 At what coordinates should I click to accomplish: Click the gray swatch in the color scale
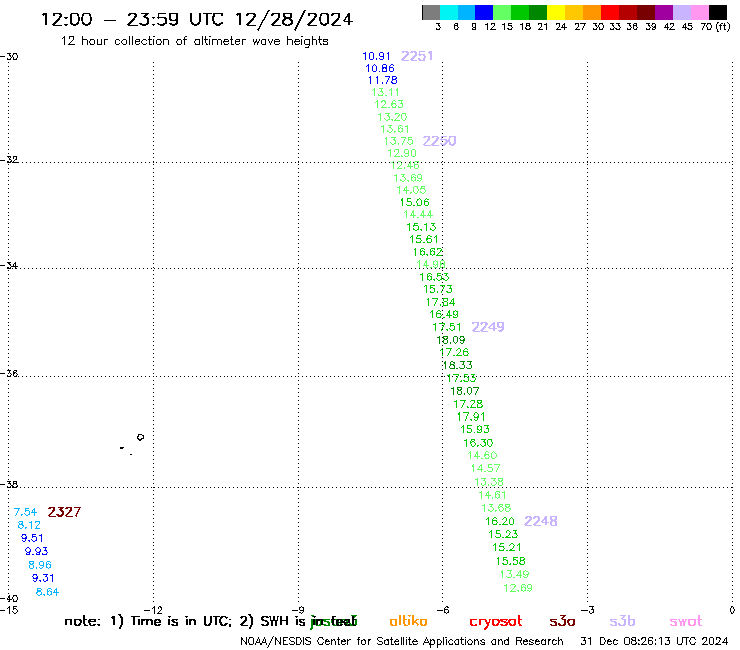431,12
